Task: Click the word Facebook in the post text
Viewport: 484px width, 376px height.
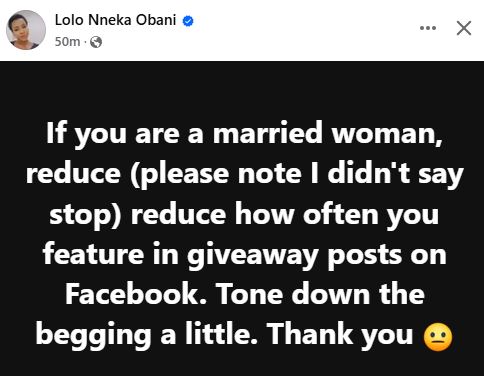Action: 136,294
